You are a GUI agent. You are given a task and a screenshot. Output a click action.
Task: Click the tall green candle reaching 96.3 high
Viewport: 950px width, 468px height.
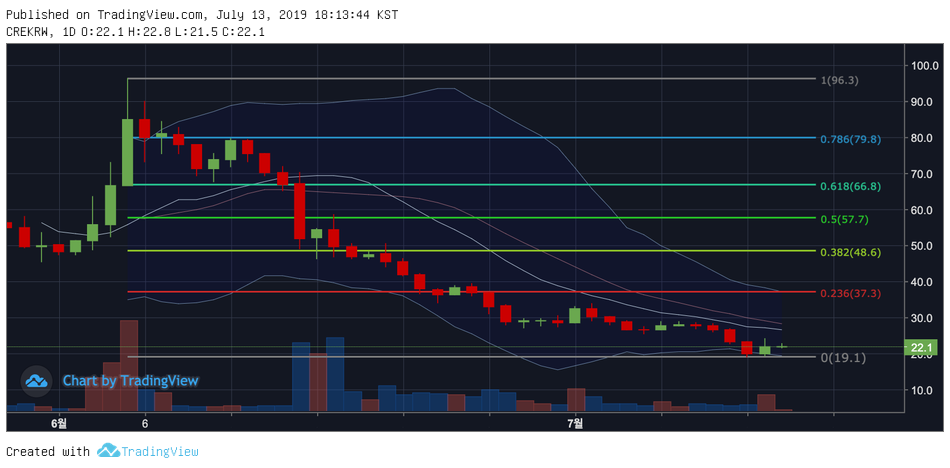point(127,132)
